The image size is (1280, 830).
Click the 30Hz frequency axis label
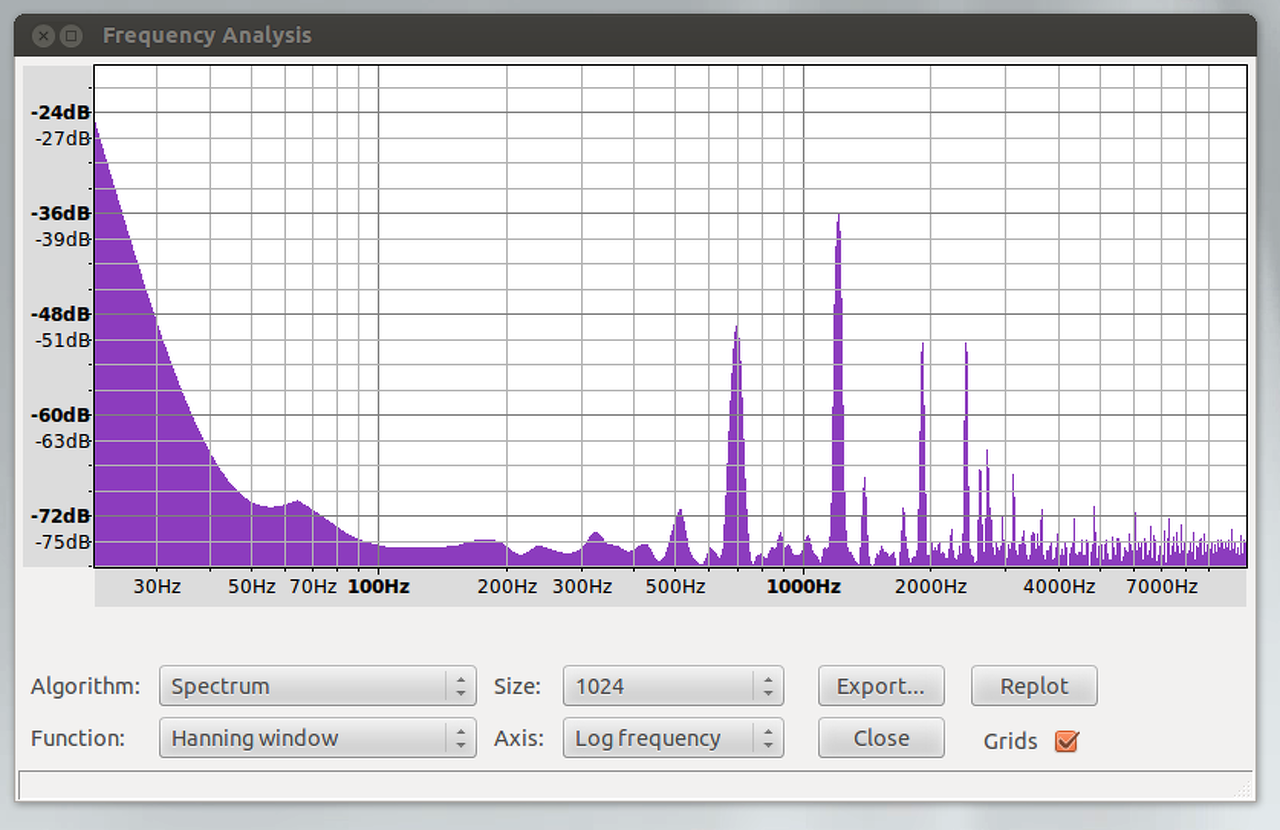point(157,586)
